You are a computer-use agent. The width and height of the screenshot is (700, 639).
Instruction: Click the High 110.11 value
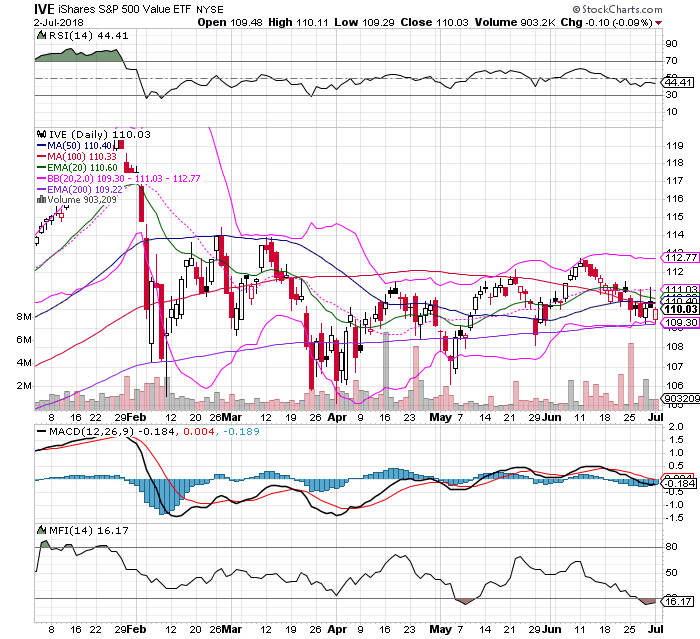click(299, 22)
